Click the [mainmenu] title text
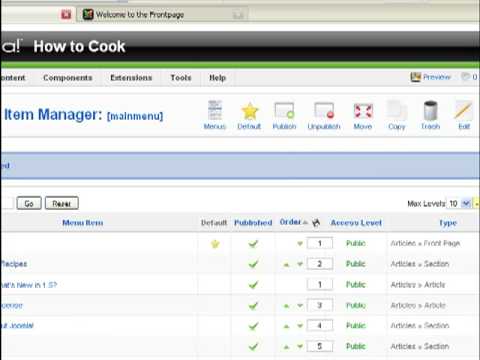This screenshot has width=480, height=360. [x=135, y=116]
